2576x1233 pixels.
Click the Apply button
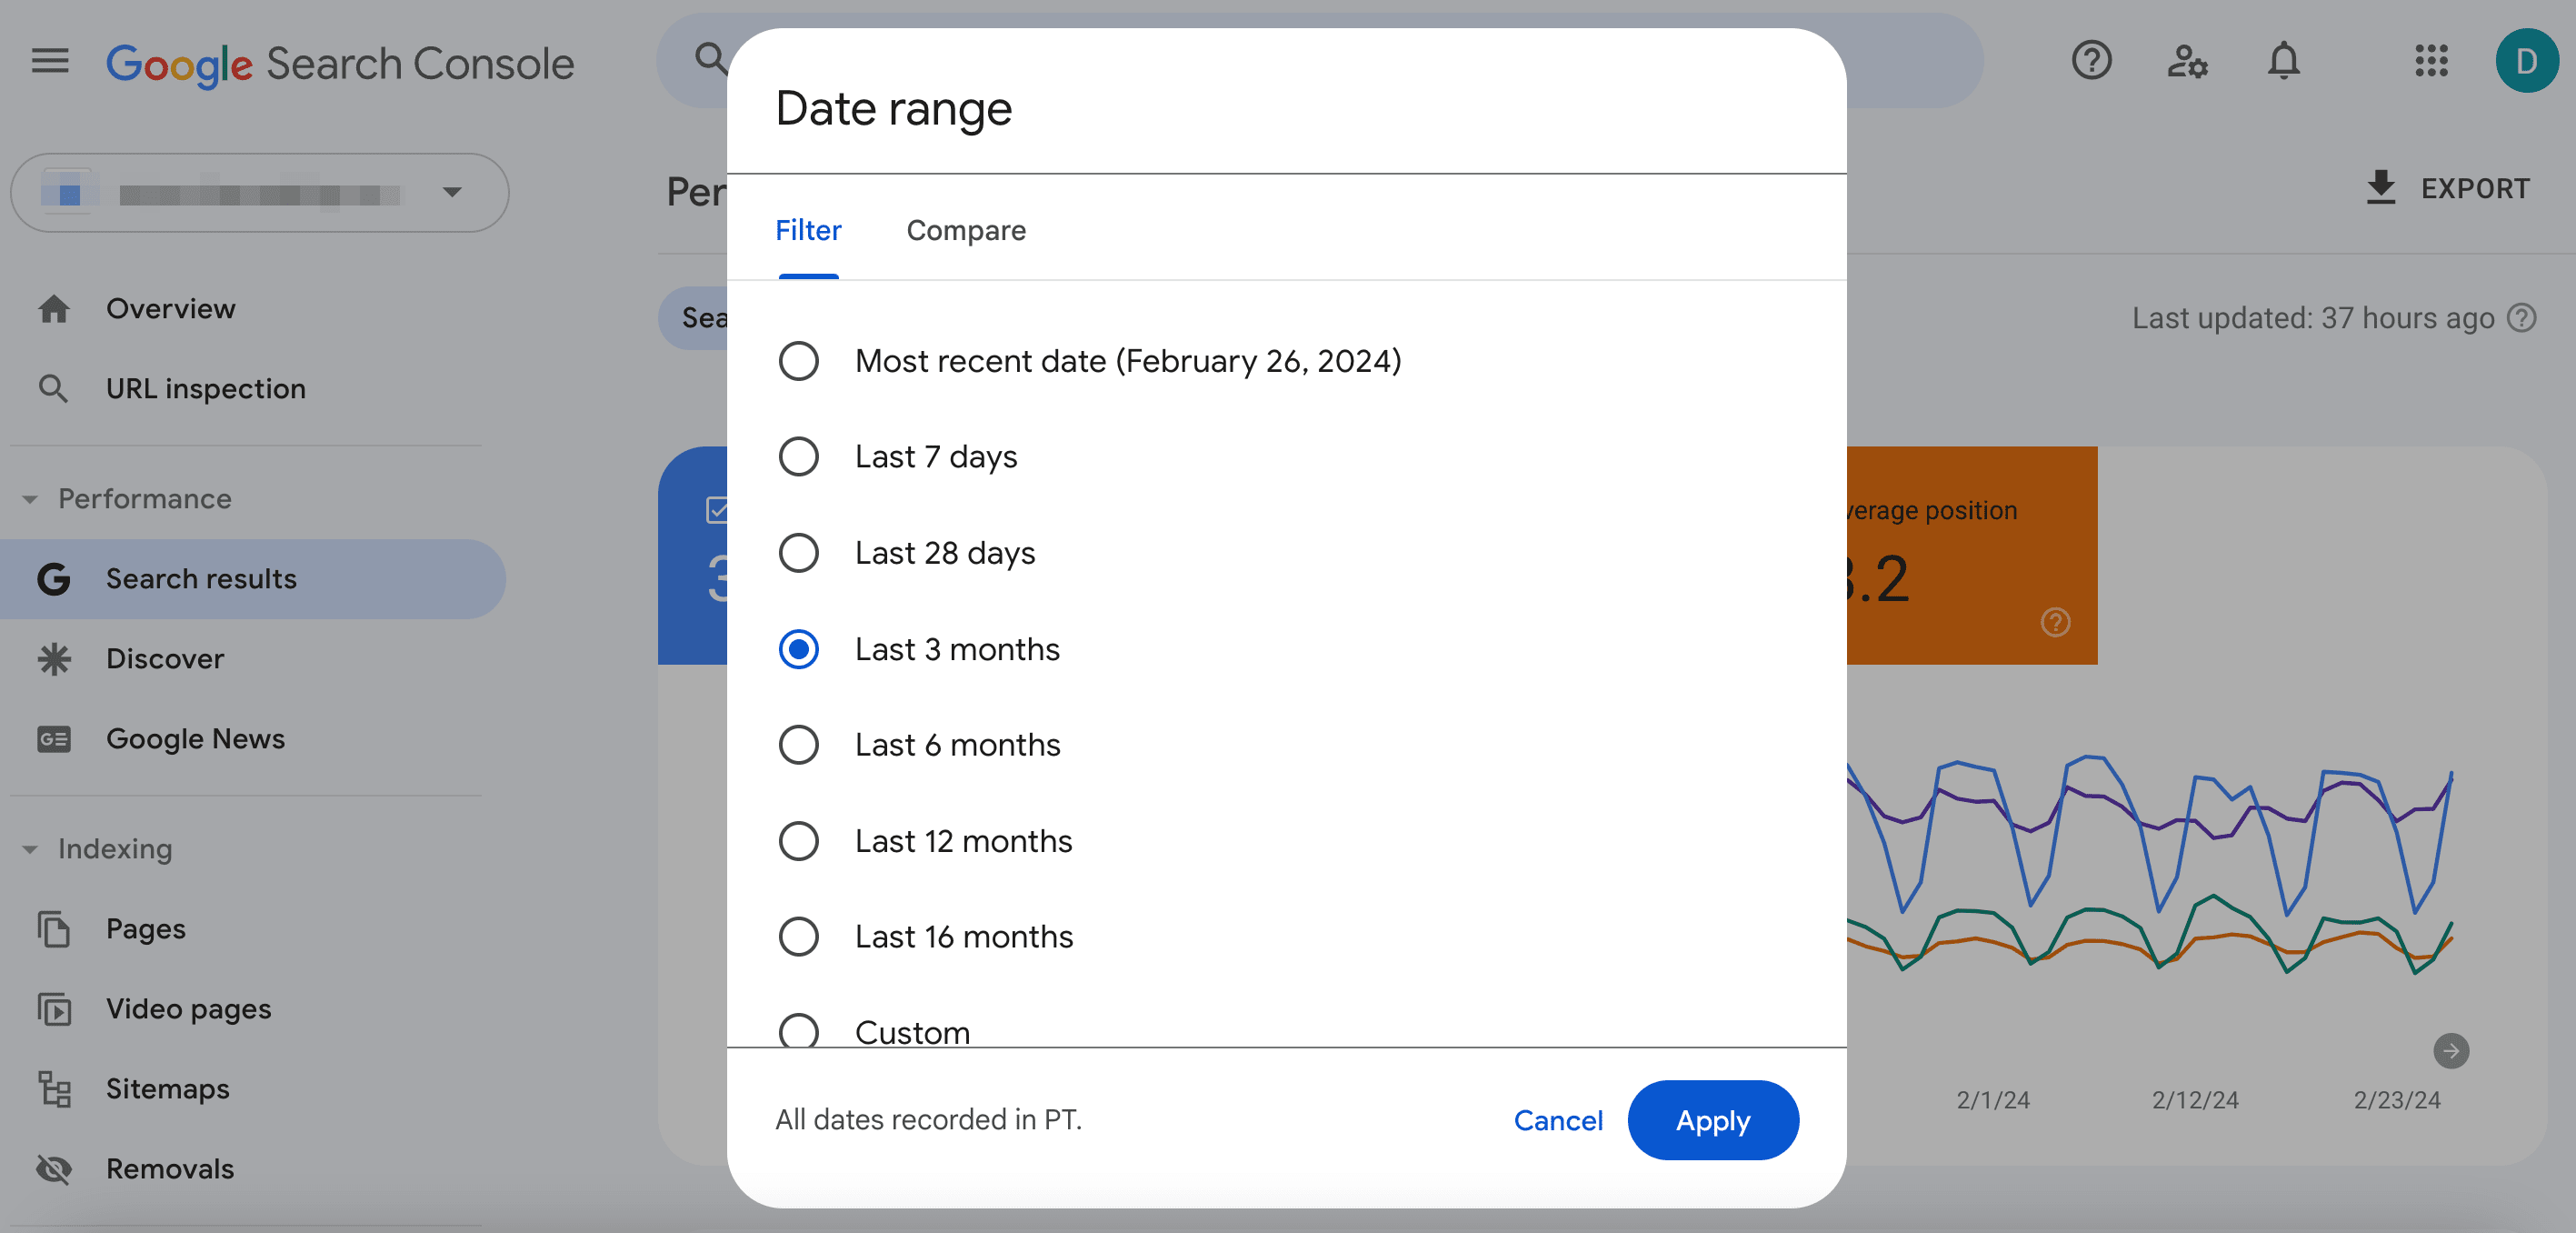tap(1713, 1119)
